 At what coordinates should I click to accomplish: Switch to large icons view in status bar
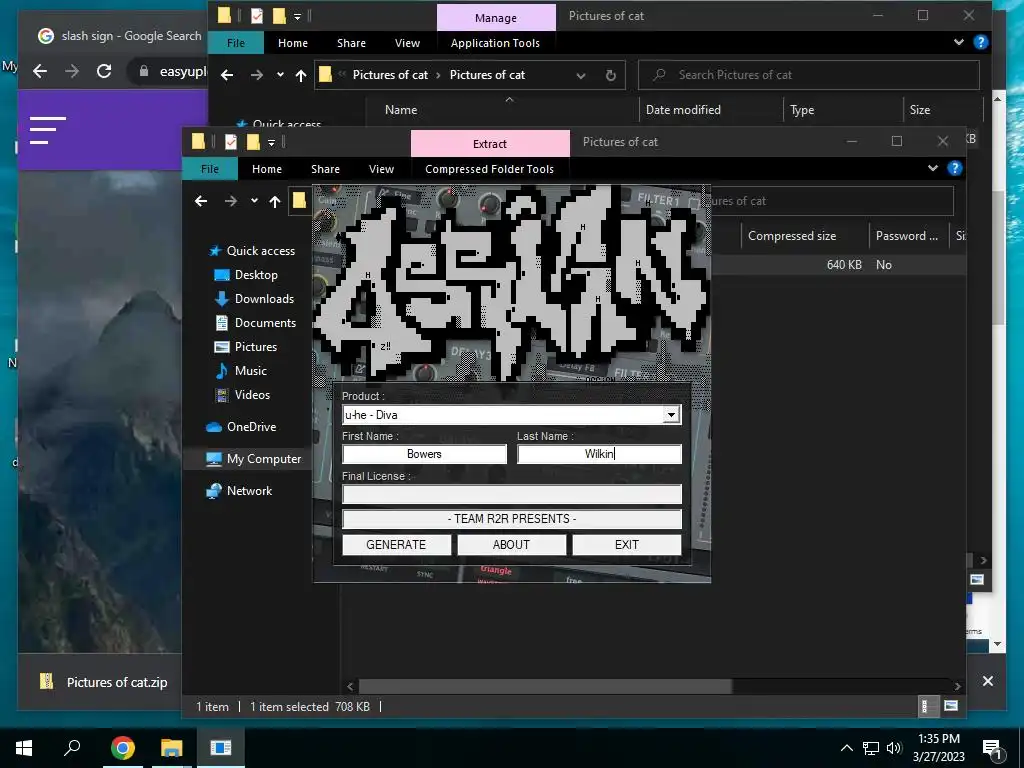tap(951, 706)
